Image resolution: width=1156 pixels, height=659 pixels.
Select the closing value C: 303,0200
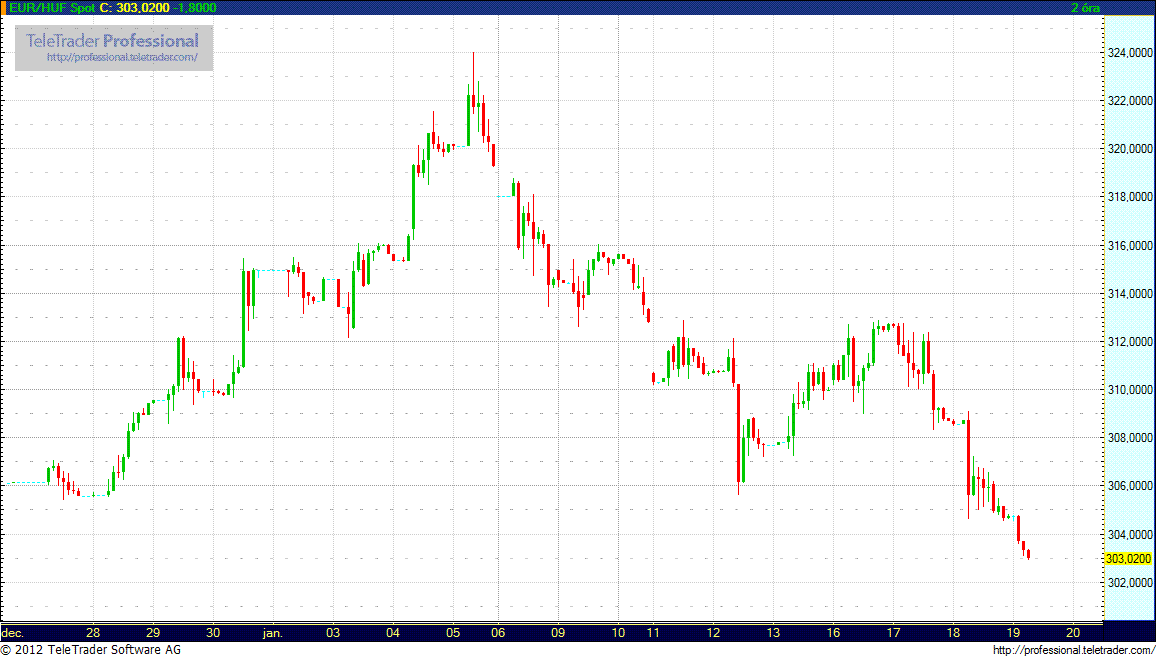(x=134, y=7)
